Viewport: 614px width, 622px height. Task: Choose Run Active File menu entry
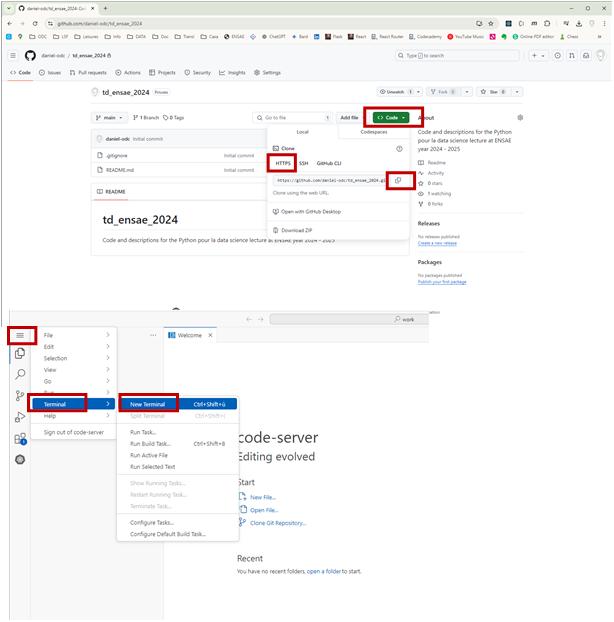(x=178, y=455)
